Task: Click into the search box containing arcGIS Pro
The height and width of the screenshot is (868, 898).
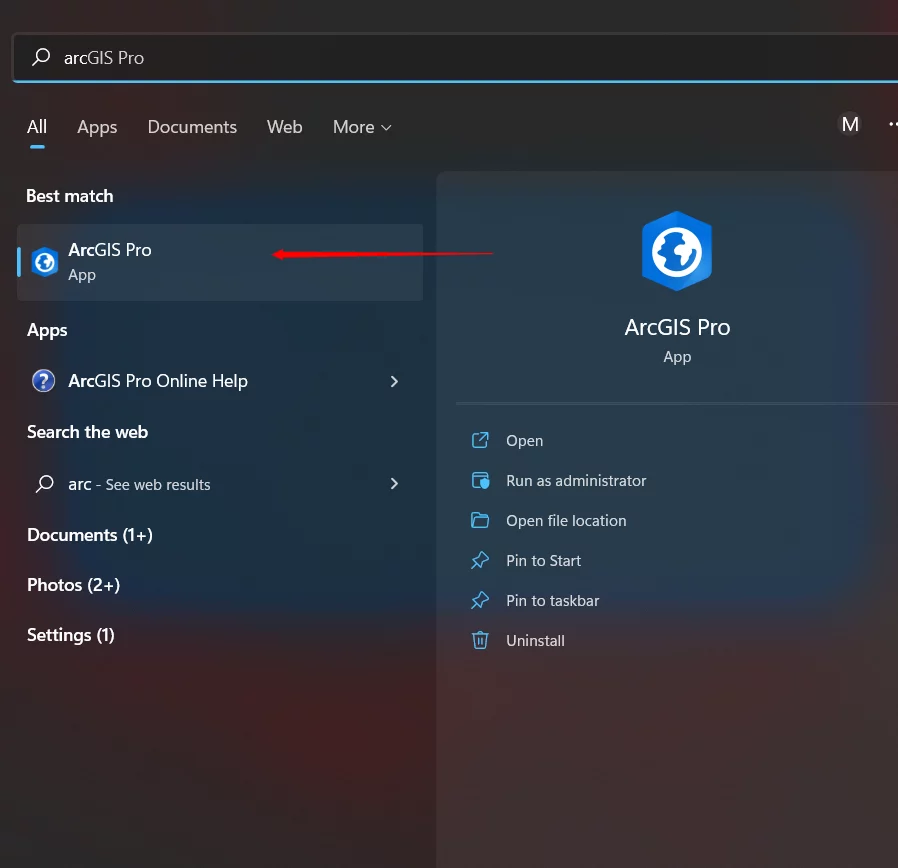Action: [458, 57]
